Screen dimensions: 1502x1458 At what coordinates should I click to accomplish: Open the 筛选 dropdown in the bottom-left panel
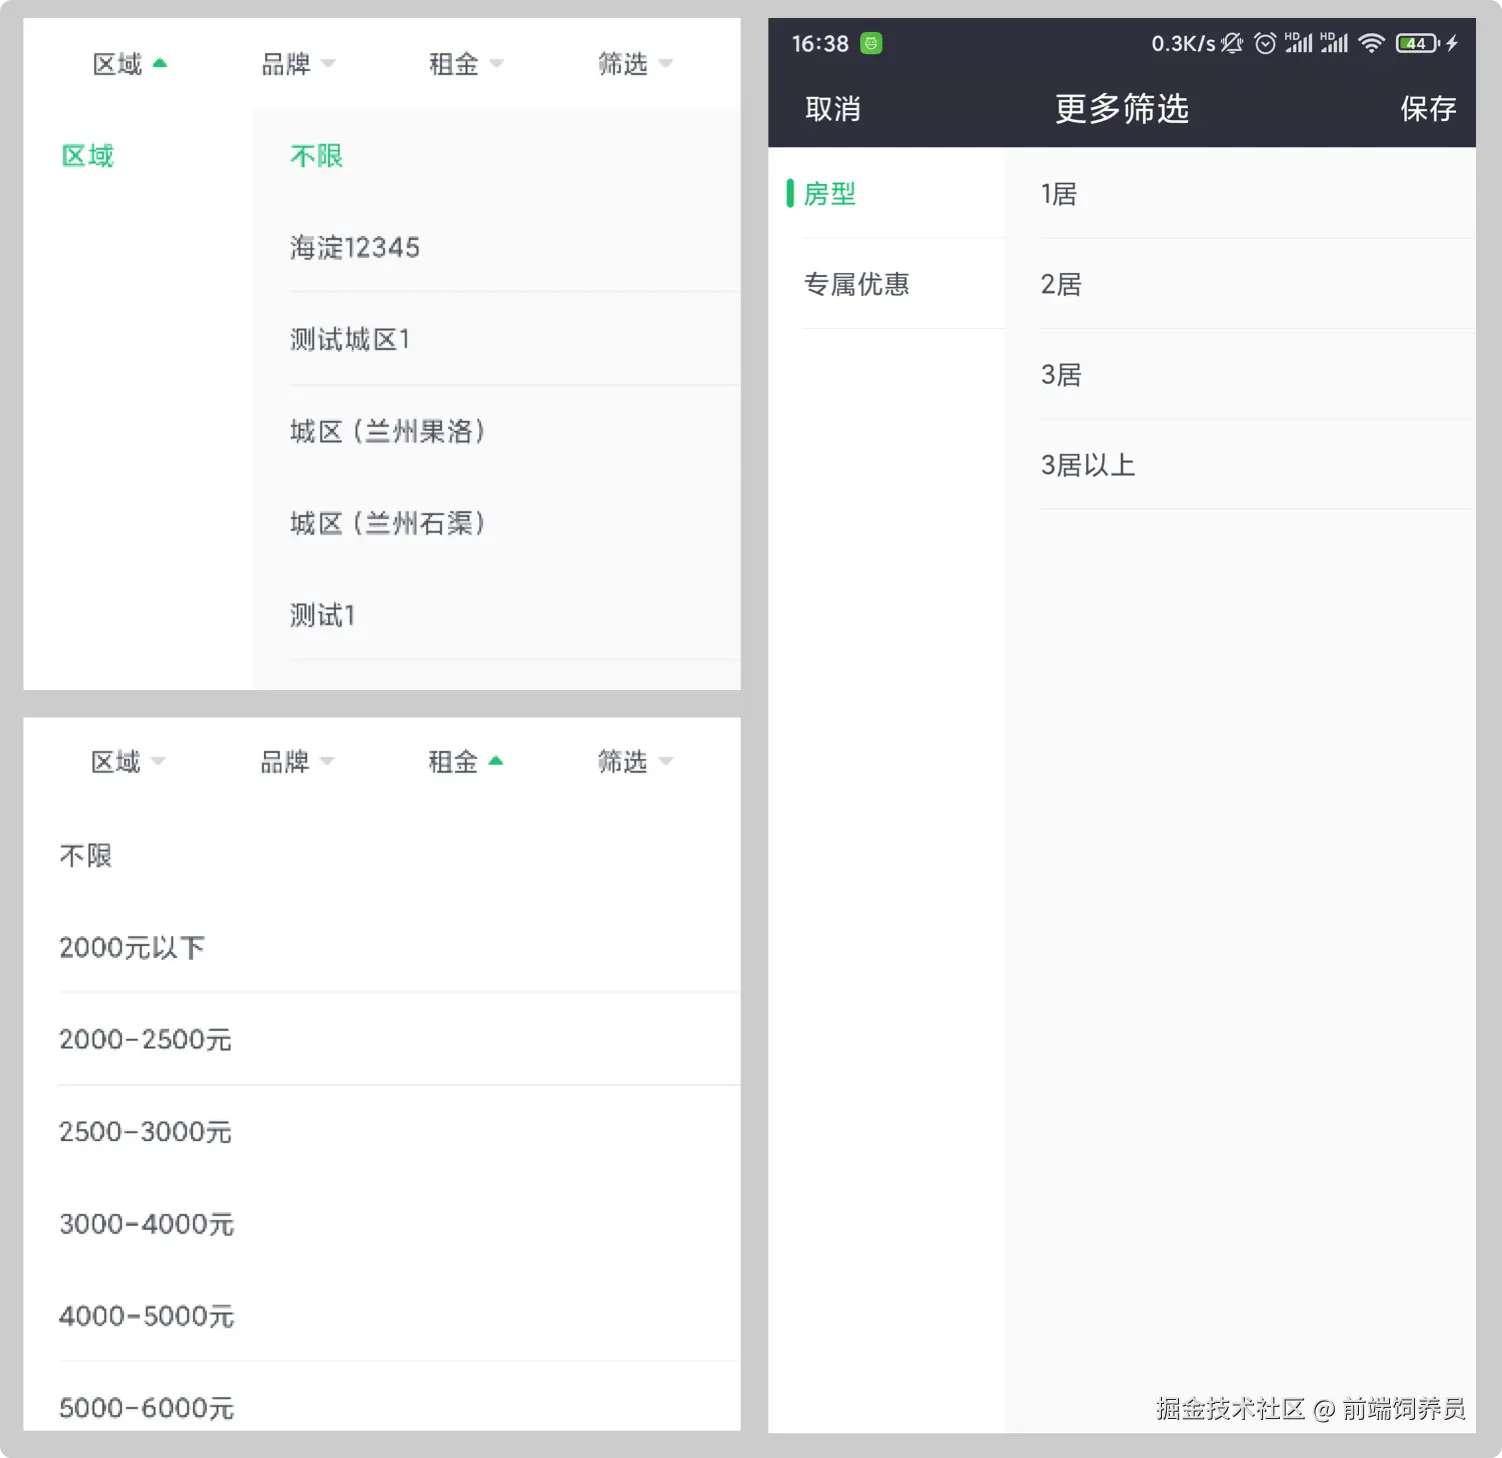coord(635,762)
